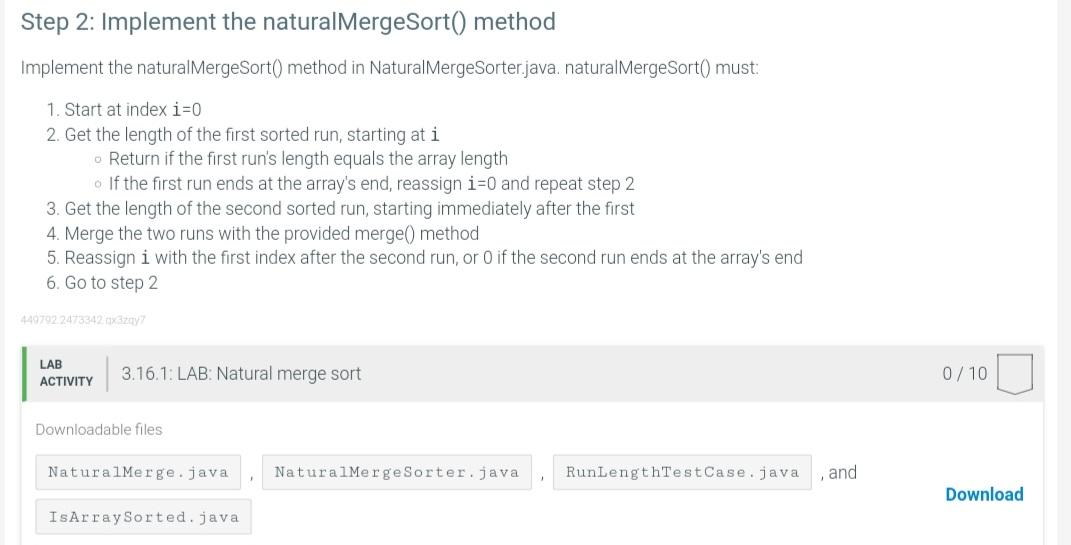This screenshot has height=545, width=1071.
Task: Click the bullet 'Return if the first run's length'
Action: (x=308, y=158)
